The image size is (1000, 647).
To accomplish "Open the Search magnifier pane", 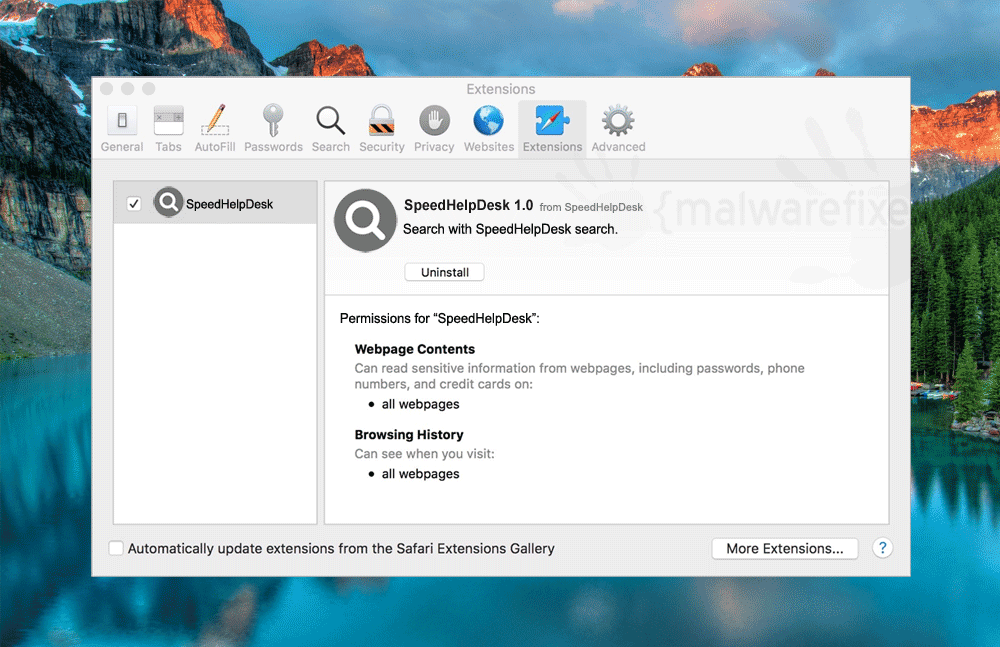I will pyautogui.click(x=330, y=129).
